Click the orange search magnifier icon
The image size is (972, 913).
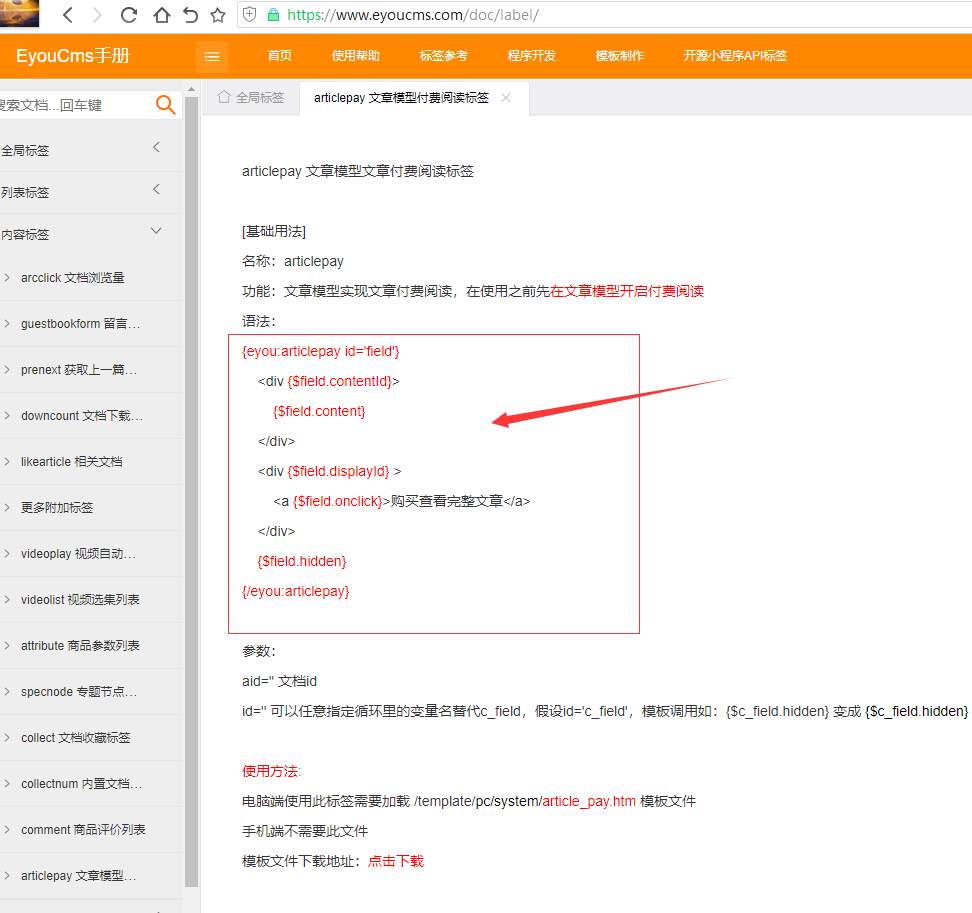[165, 105]
